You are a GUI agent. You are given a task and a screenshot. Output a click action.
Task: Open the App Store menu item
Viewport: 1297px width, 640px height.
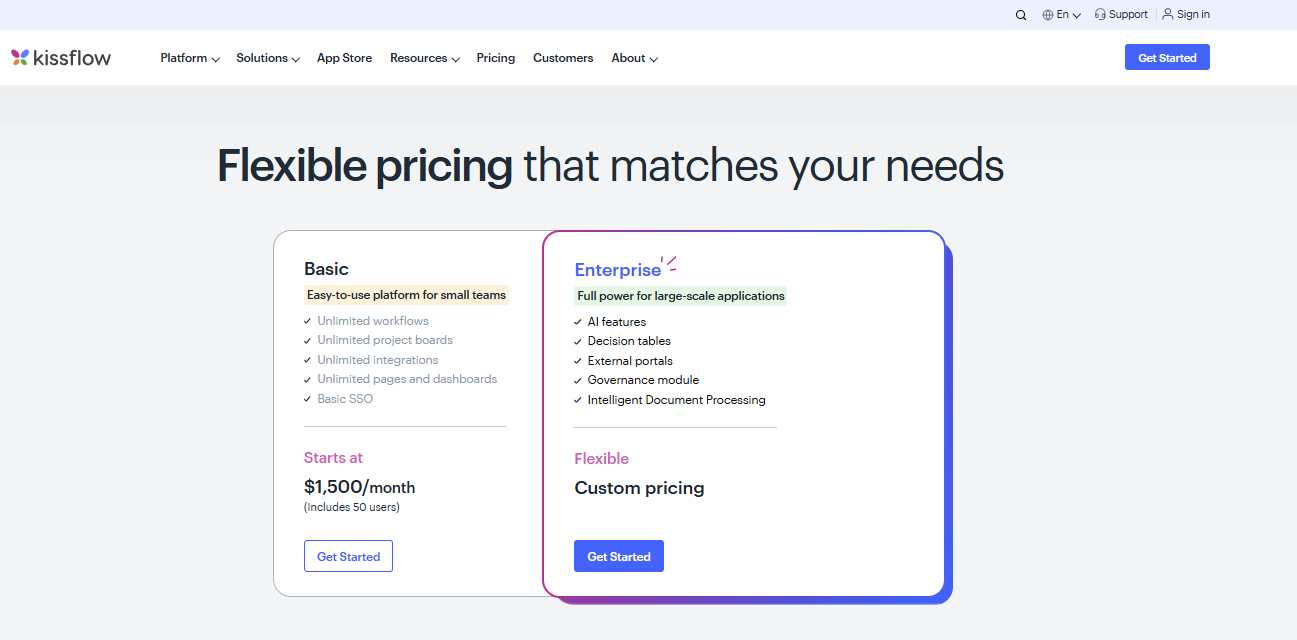pos(344,58)
